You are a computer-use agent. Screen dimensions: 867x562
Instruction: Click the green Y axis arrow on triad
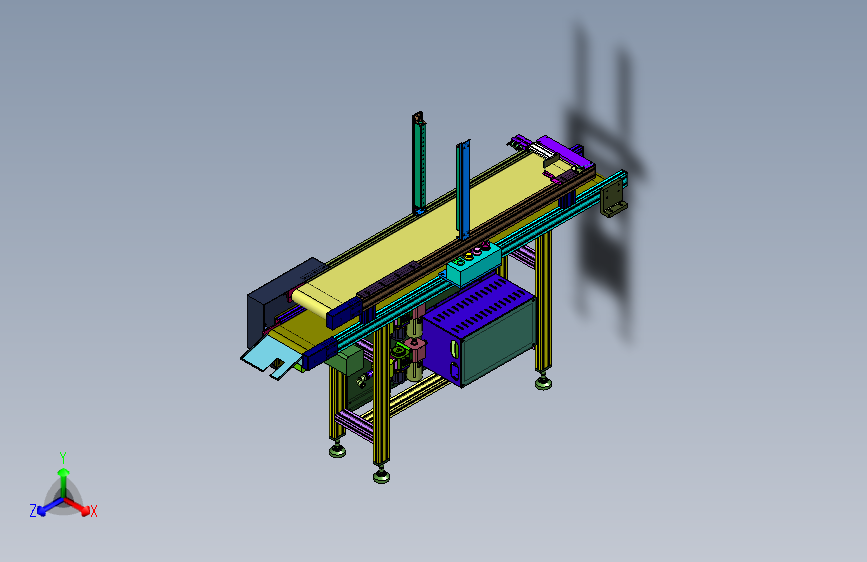[64, 482]
